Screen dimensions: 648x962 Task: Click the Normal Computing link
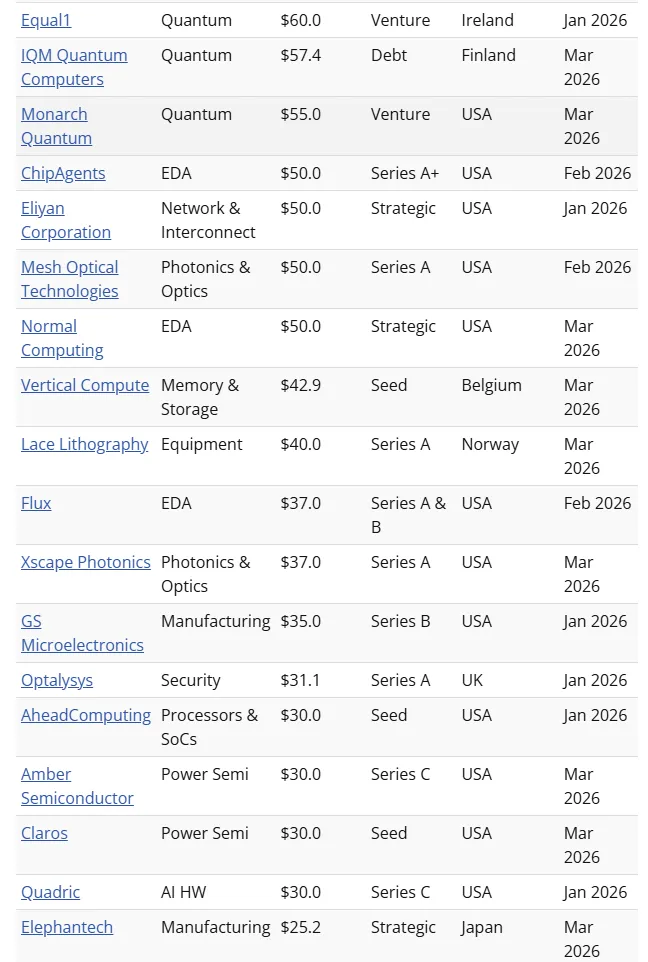point(49,326)
